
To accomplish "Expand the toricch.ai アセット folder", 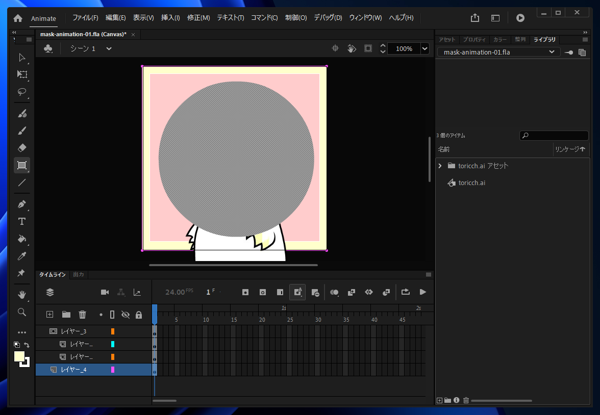I will coord(440,166).
